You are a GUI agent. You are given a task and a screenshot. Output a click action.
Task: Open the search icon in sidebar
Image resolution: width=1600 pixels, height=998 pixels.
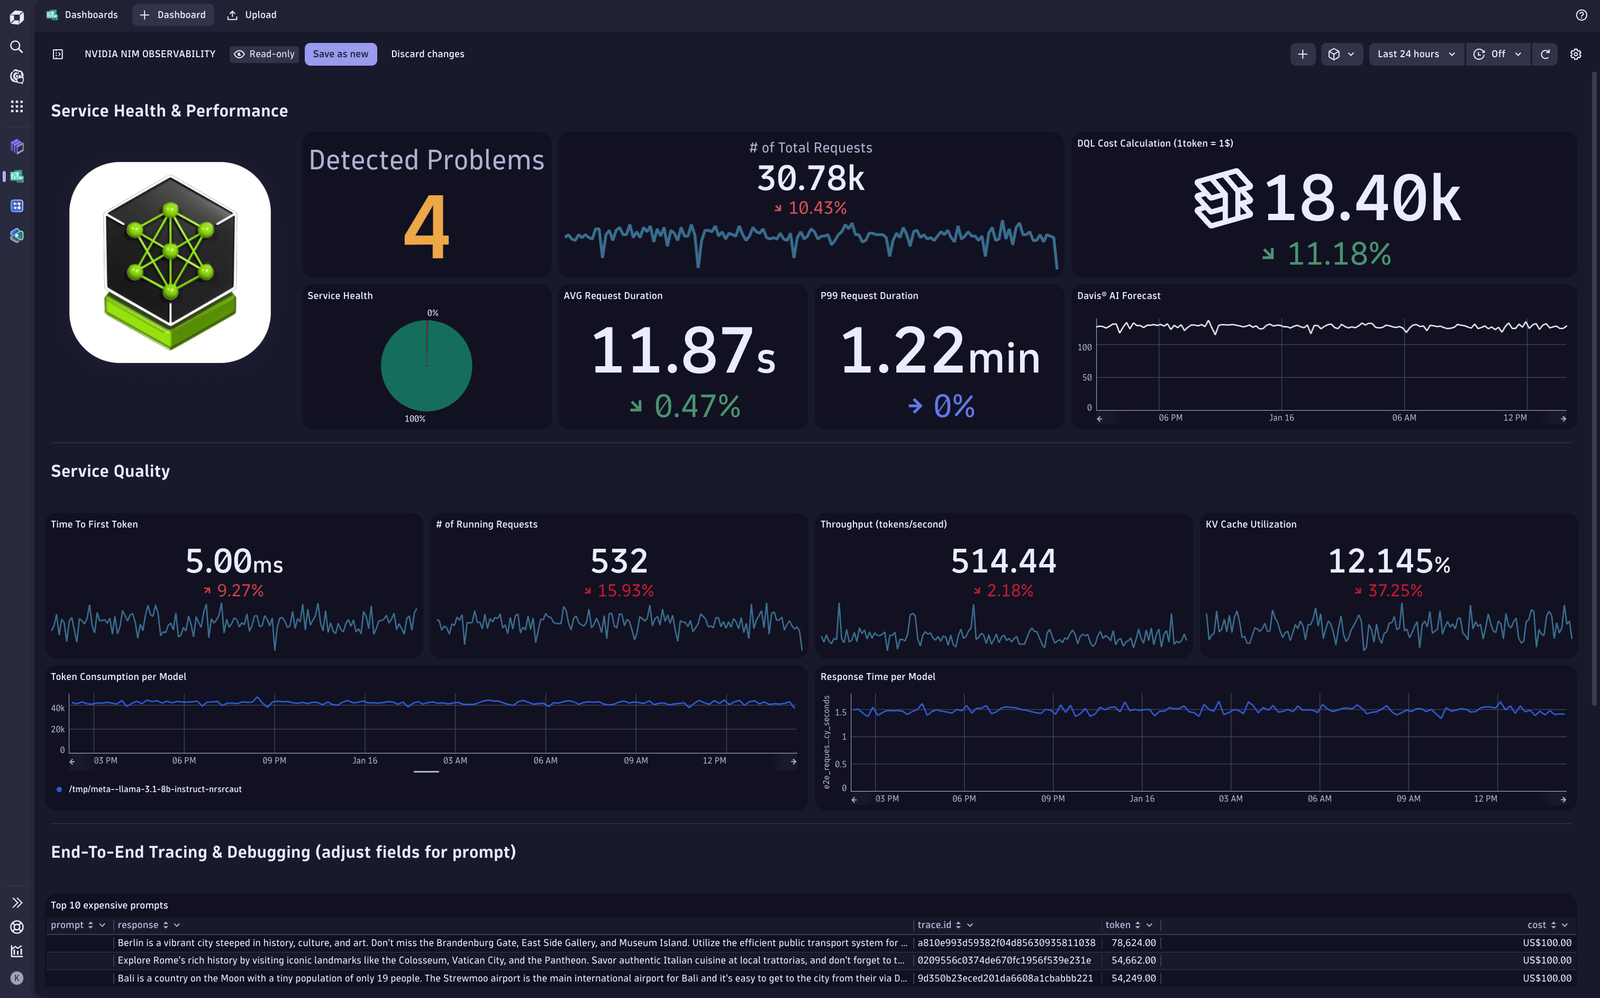[x=16, y=47]
